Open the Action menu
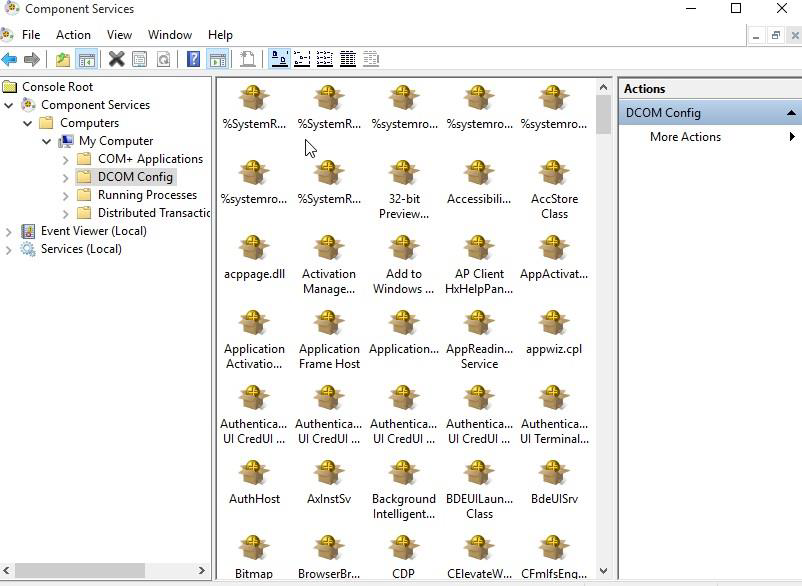 point(73,35)
